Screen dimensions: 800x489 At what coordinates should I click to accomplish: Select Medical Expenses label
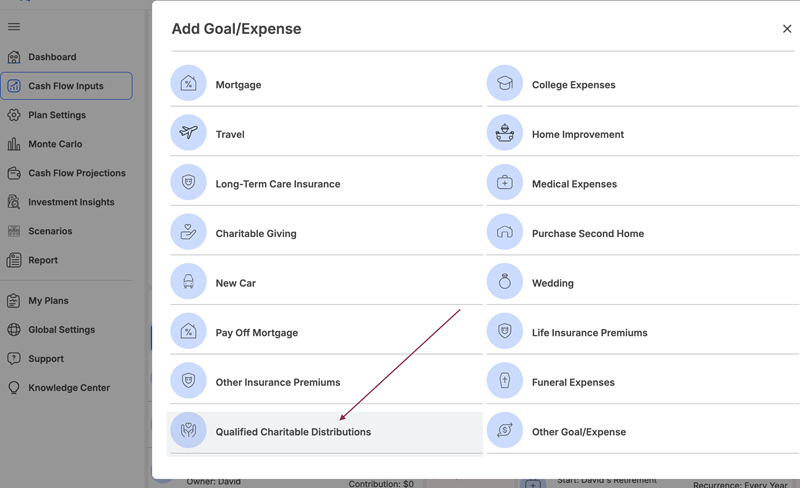(x=574, y=184)
